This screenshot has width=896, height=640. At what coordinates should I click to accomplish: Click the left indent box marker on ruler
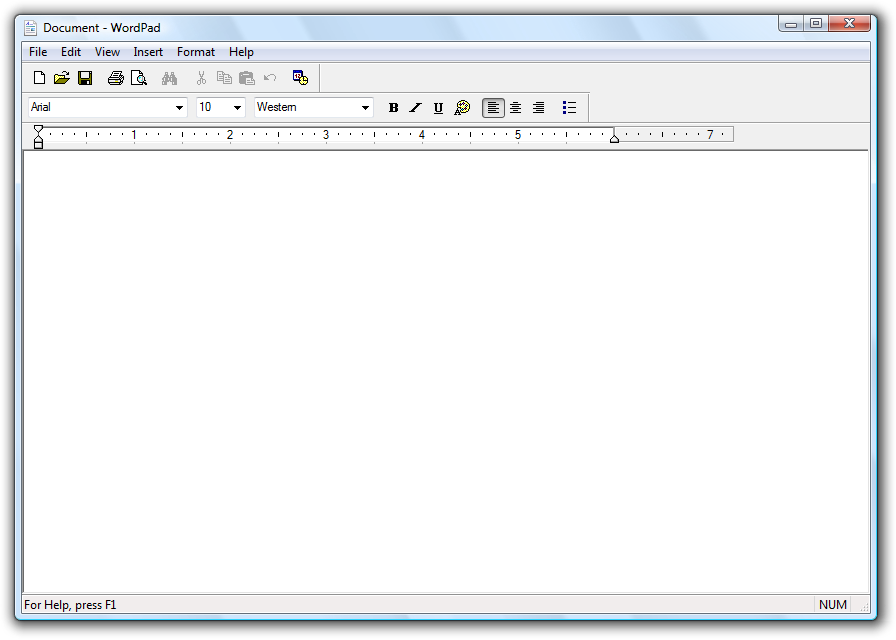pyautogui.click(x=38, y=145)
